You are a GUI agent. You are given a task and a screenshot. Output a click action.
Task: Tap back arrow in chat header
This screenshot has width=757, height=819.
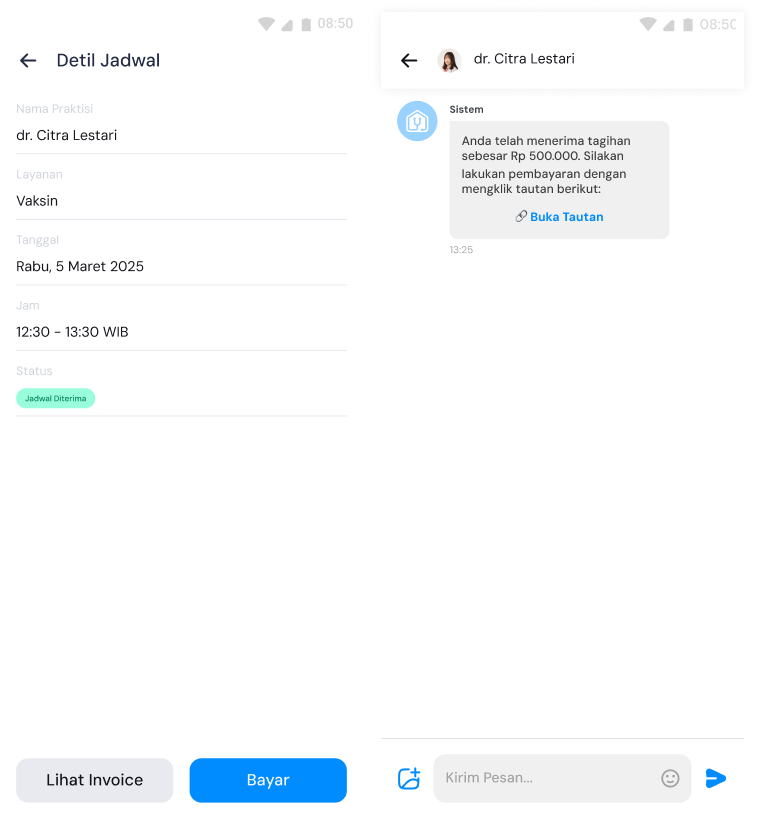[x=409, y=61]
